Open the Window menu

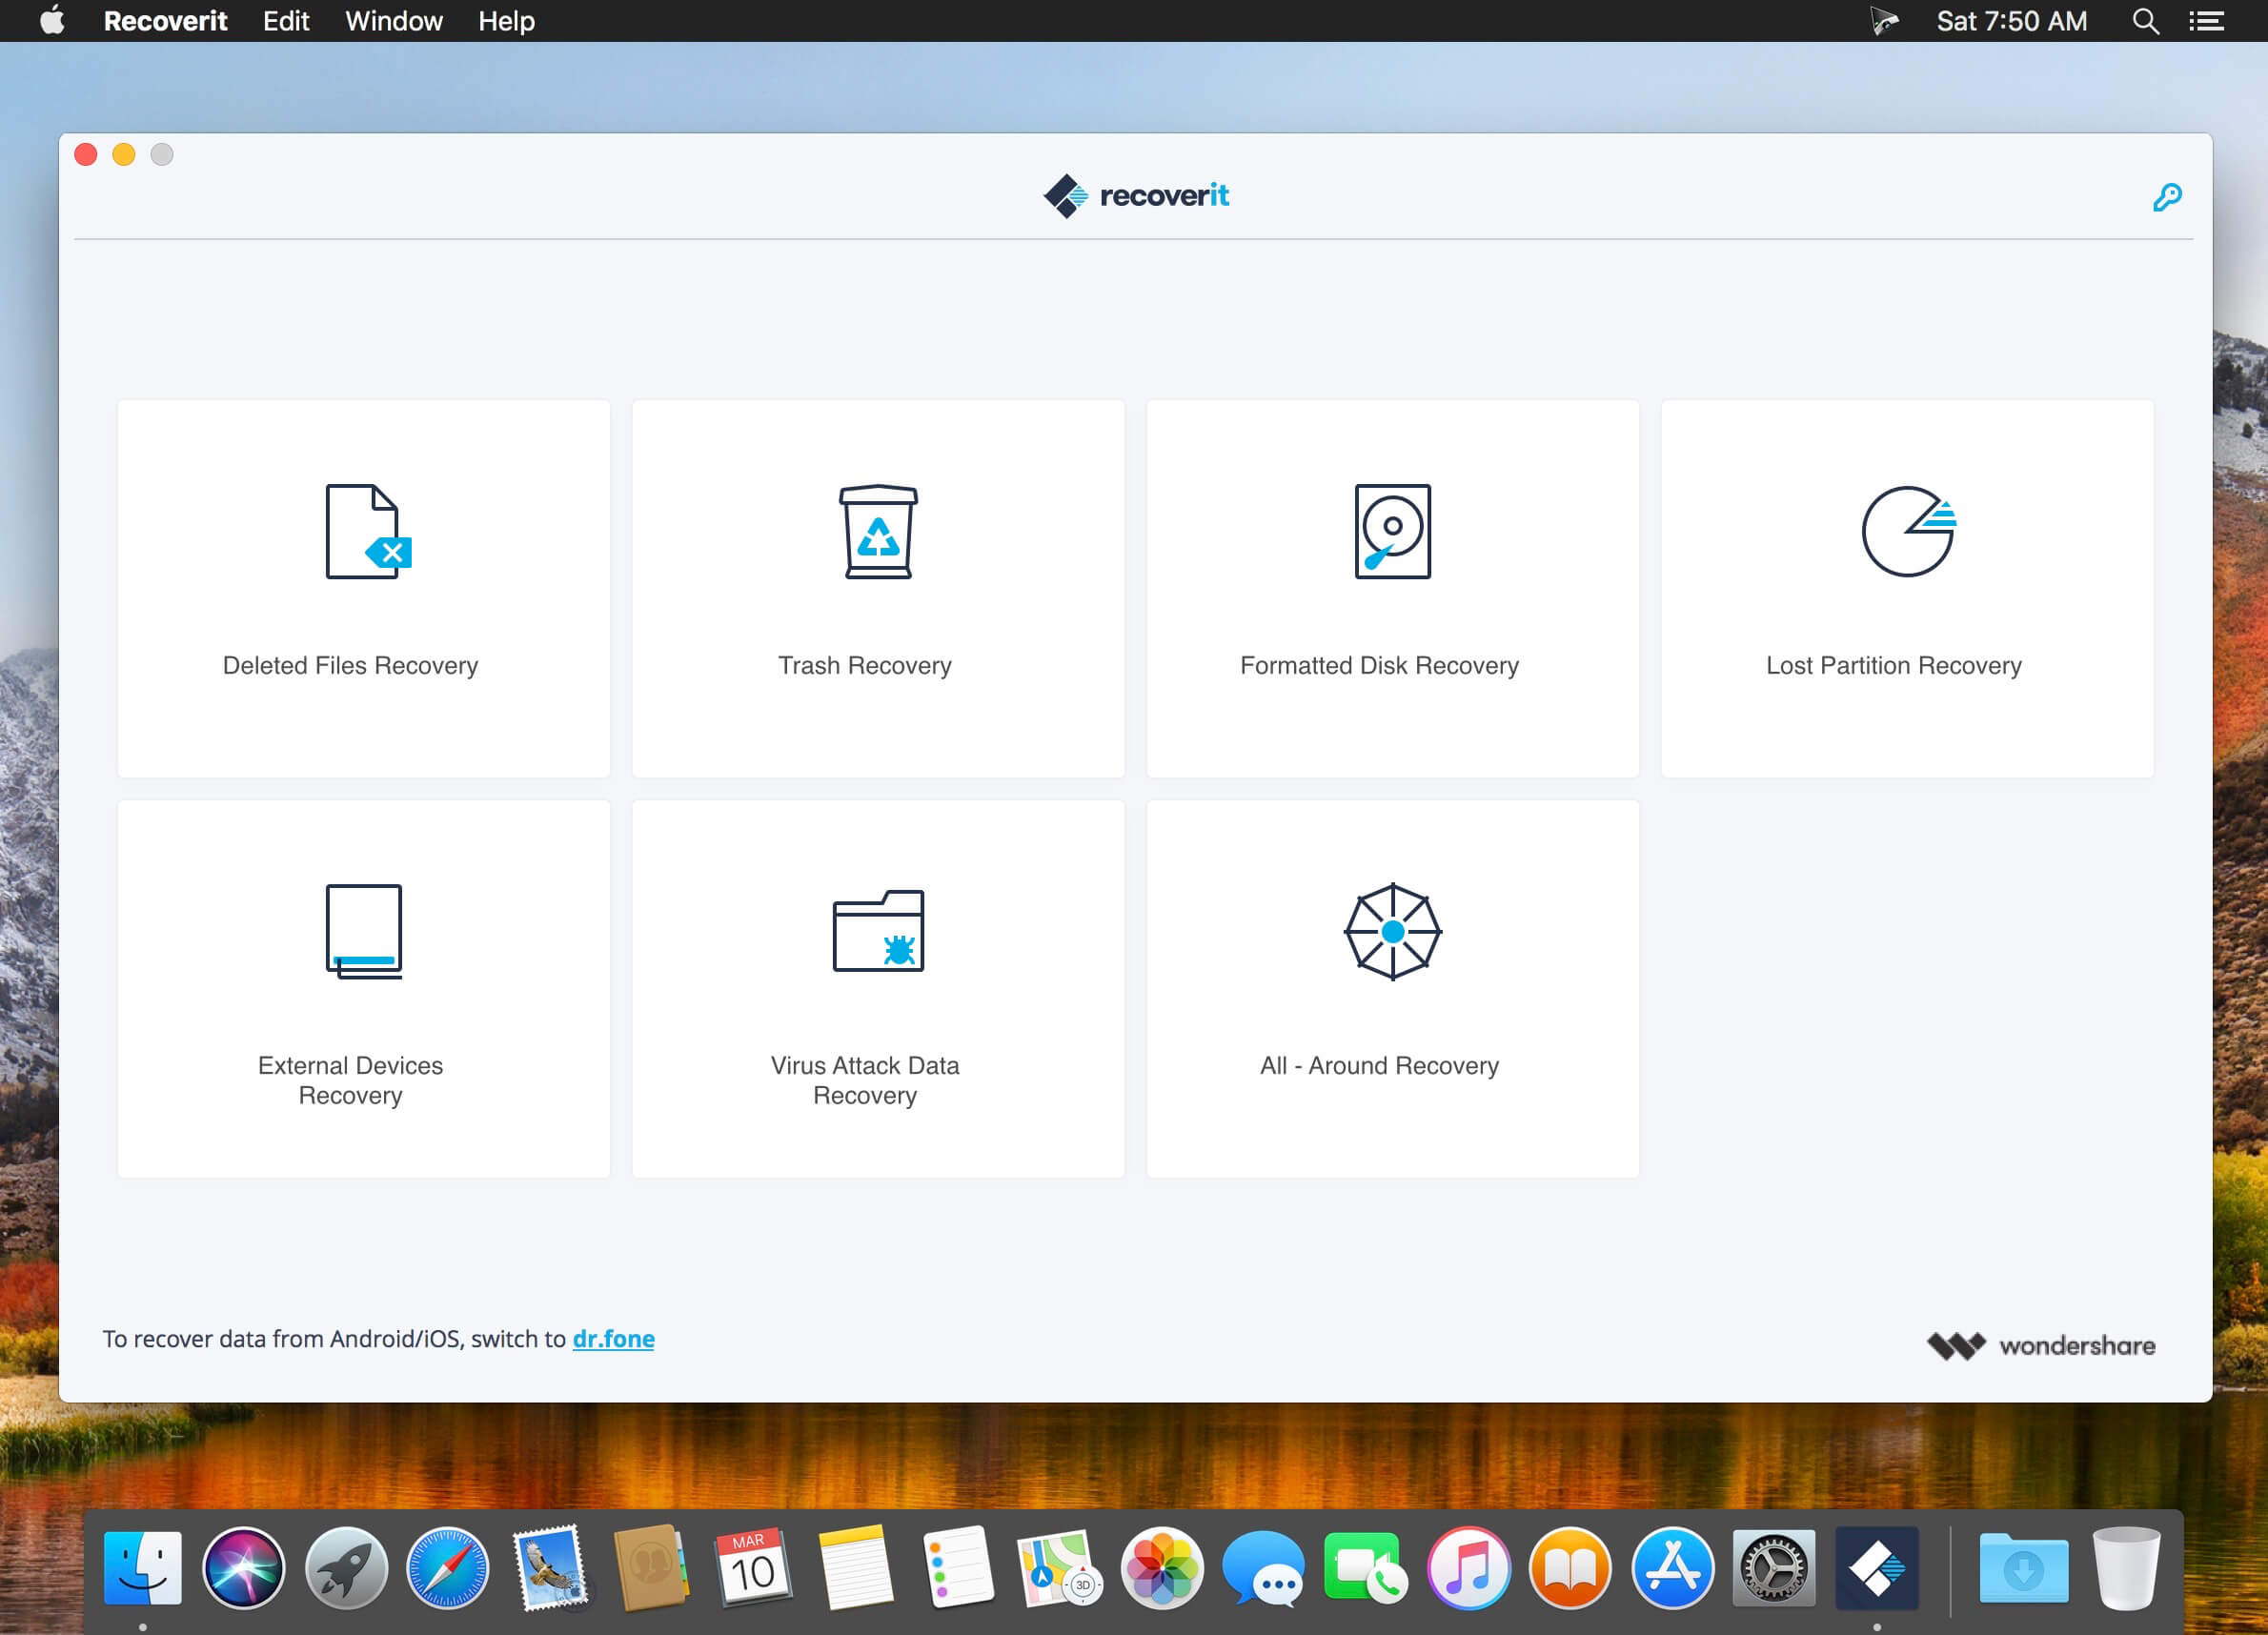(393, 21)
